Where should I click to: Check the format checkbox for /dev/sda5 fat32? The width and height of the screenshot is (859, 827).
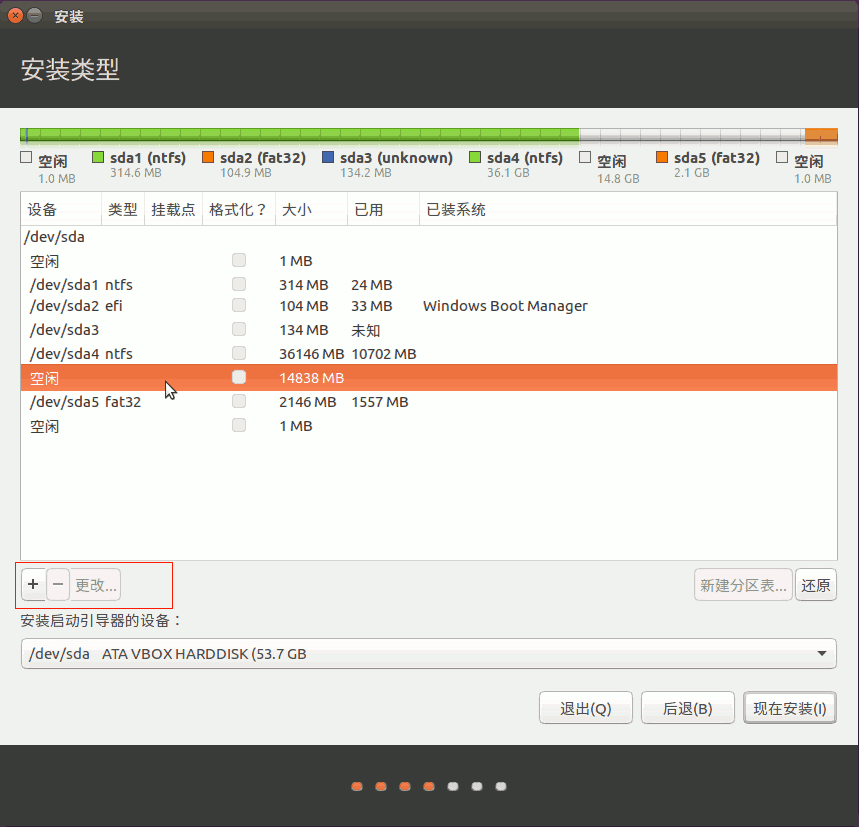238,400
